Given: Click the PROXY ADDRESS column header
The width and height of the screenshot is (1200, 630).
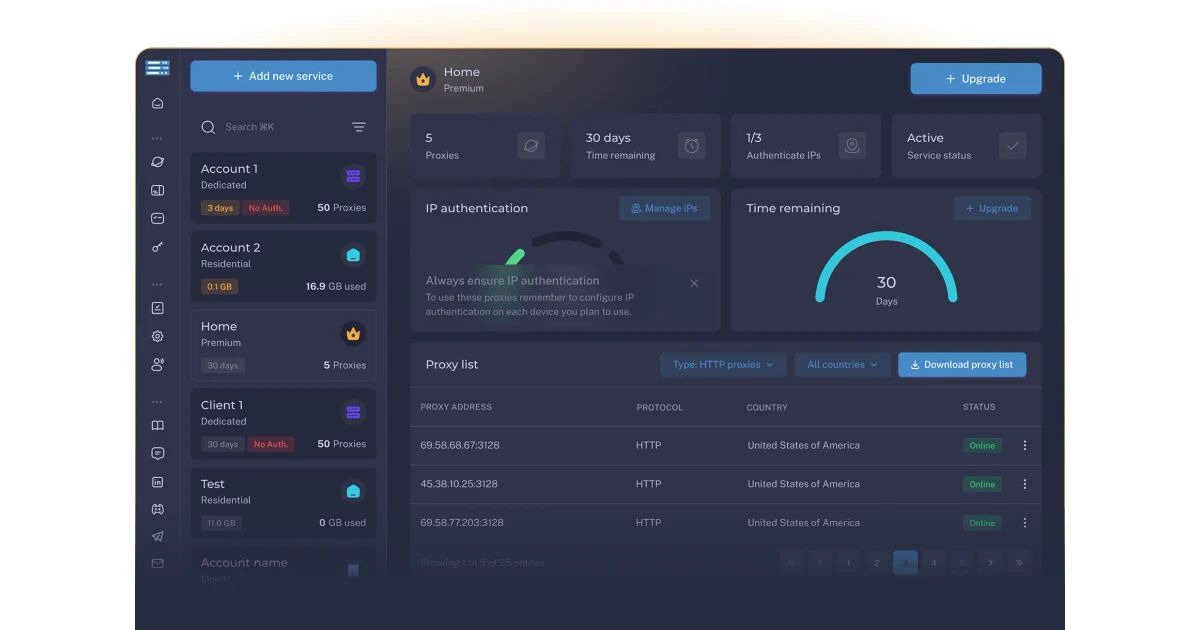Looking at the screenshot, I should [456, 408].
